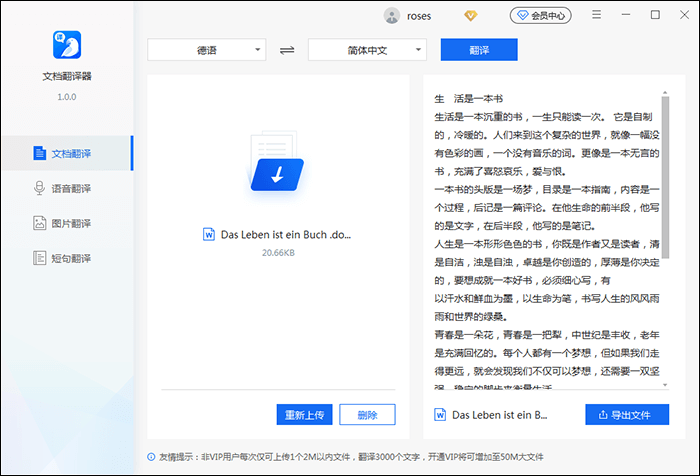The image size is (700, 476).
Task: Click the roses user avatar
Action: (392, 16)
